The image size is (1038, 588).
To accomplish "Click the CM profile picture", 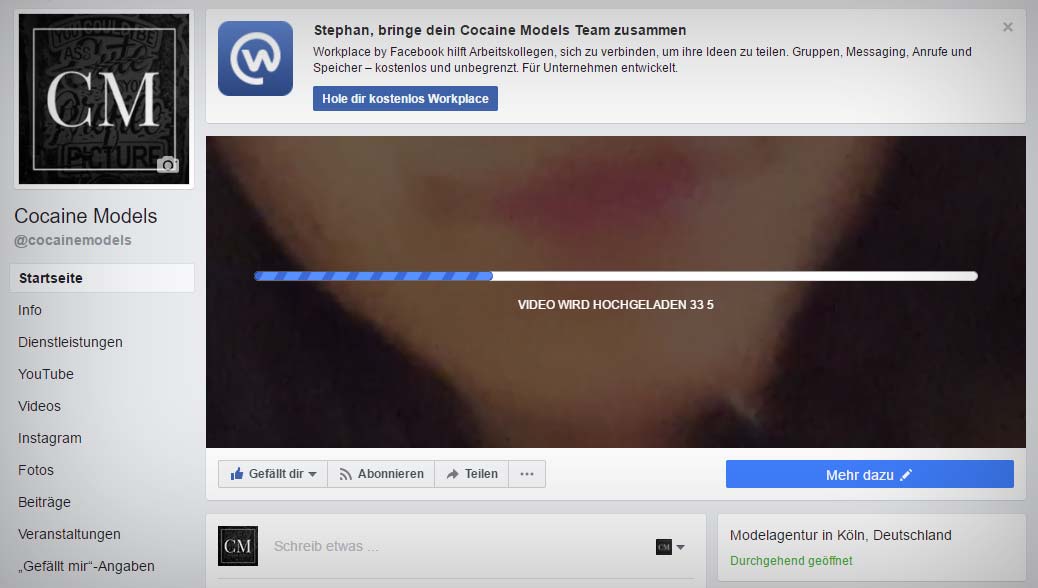I will point(104,99).
